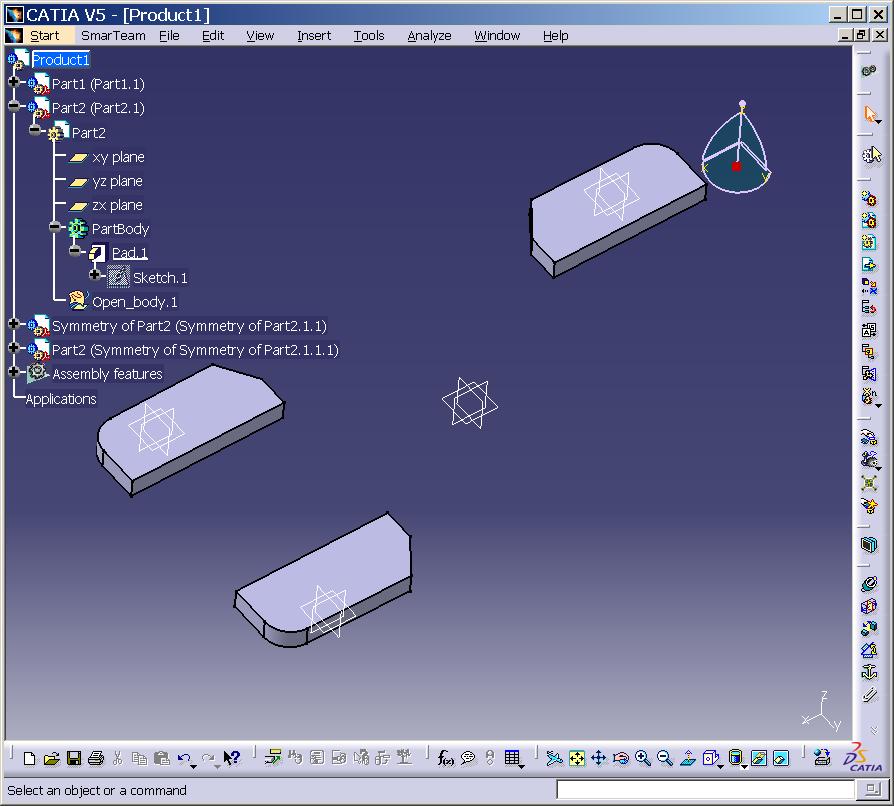Activate Fly mode airplane icon
The height and width of the screenshot is (806, 894).
tap(554, 758)
